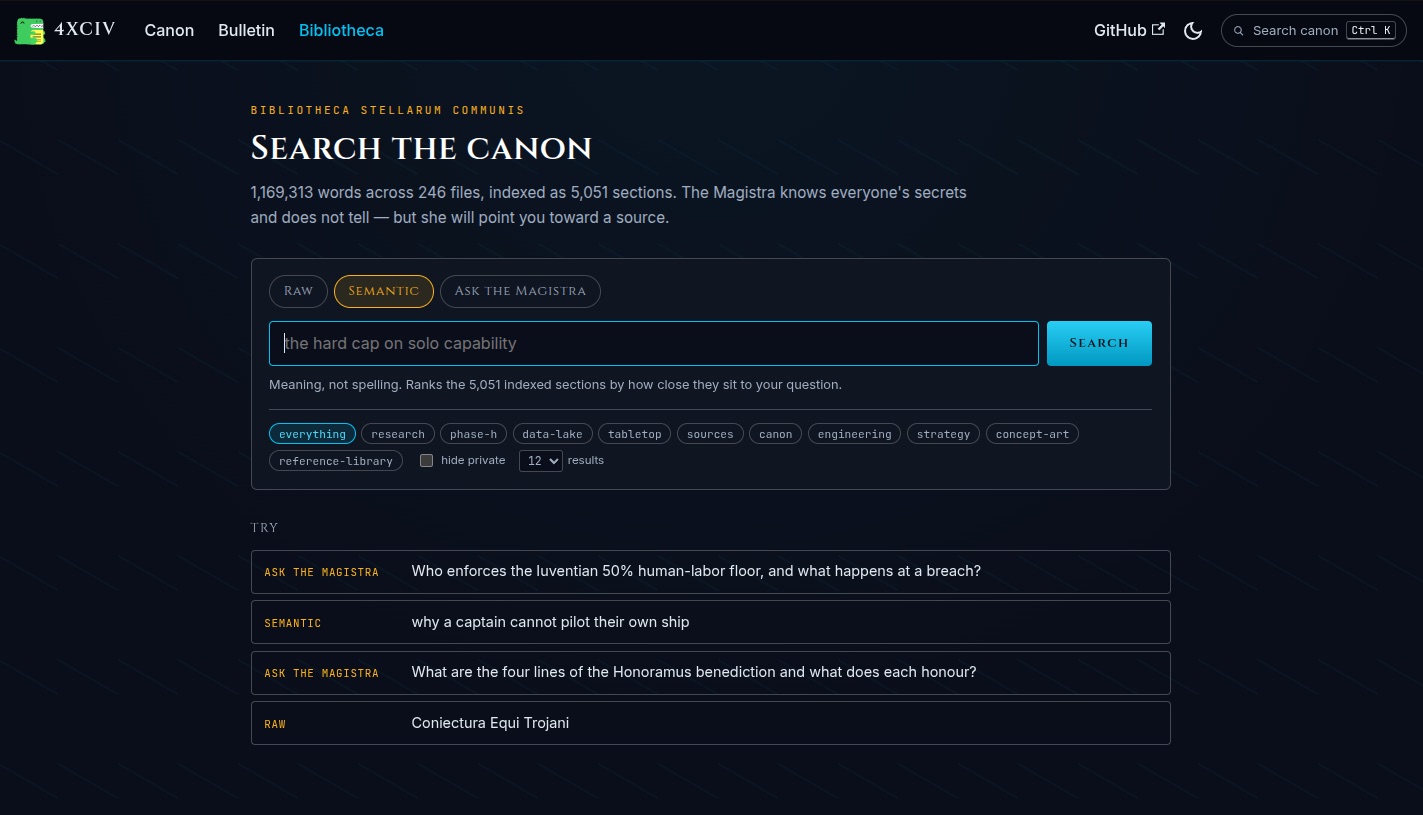Open the Bibliotheca nav item
This screenshot has width=1423, height=815.
341,30
